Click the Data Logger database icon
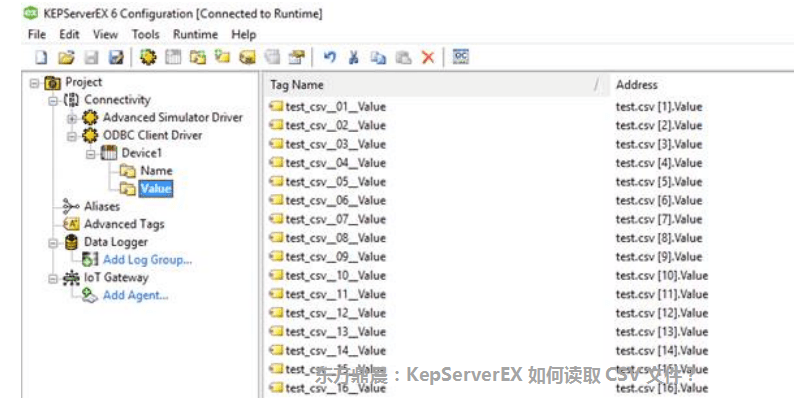Viewport: 794px width, 414px height. click(x=71, y=242)
